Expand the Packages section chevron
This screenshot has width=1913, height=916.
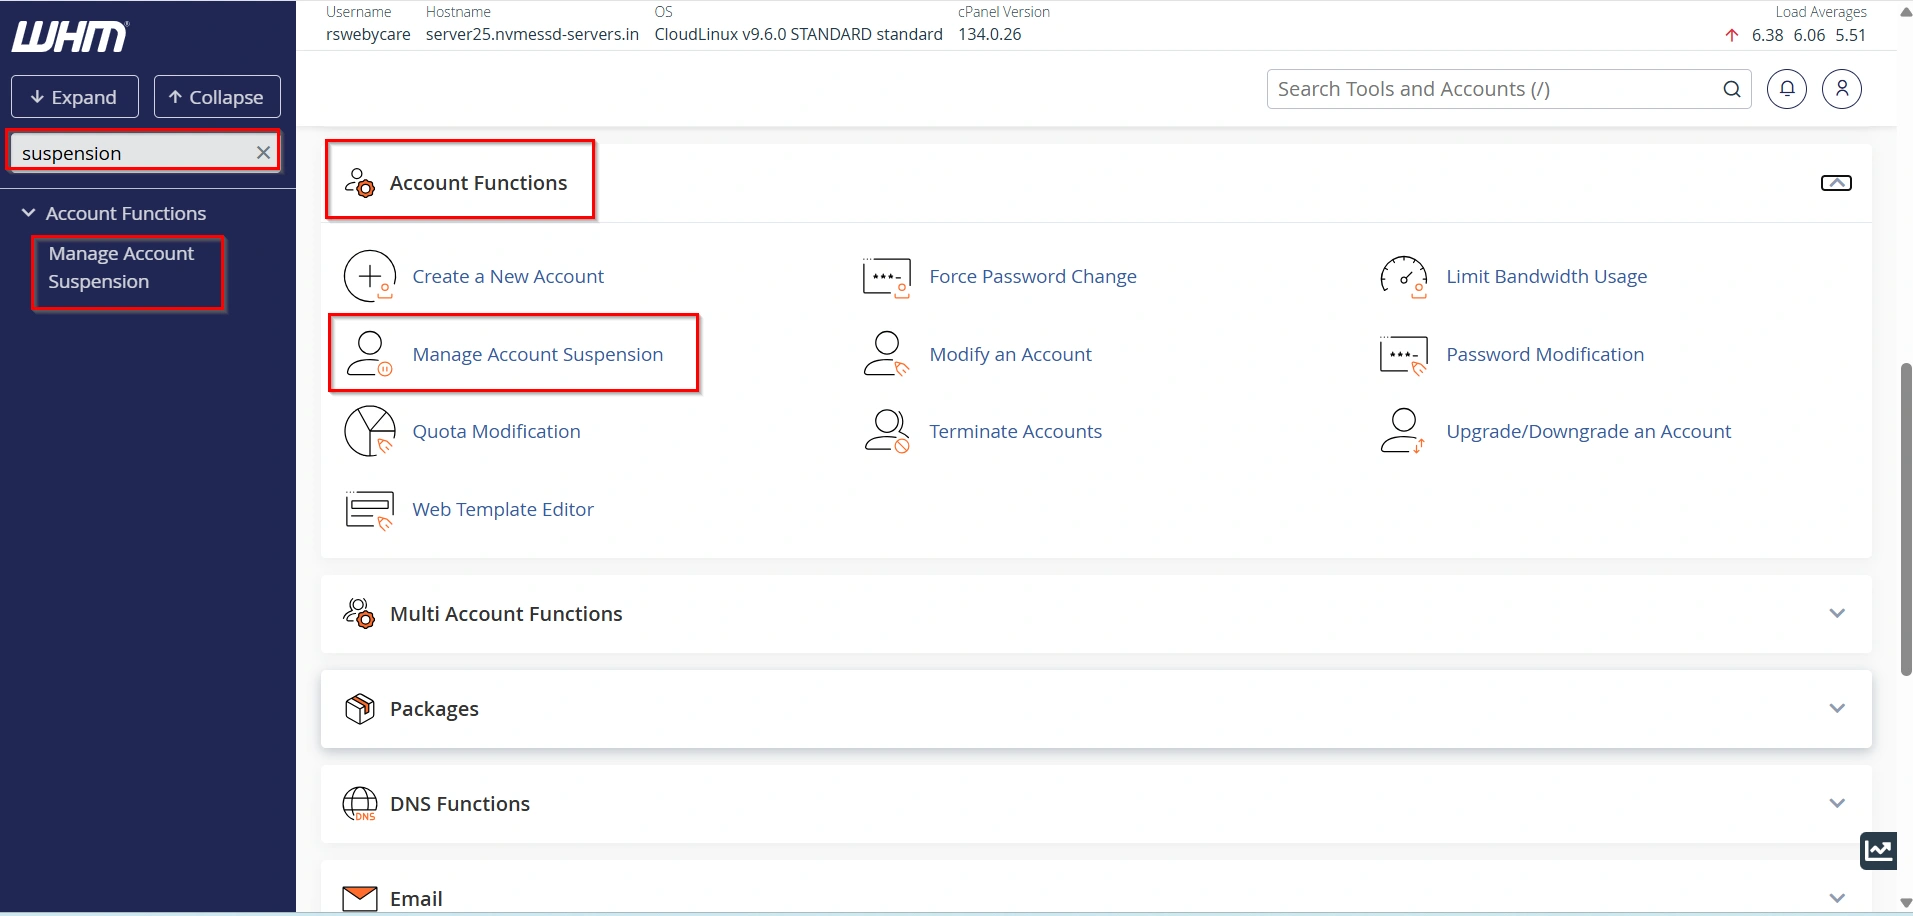1837,708
